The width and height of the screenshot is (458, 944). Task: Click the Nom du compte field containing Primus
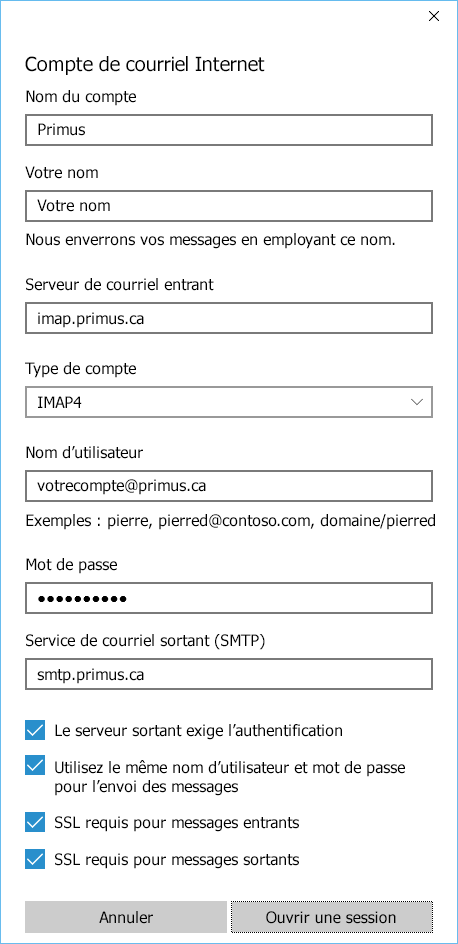229,130
